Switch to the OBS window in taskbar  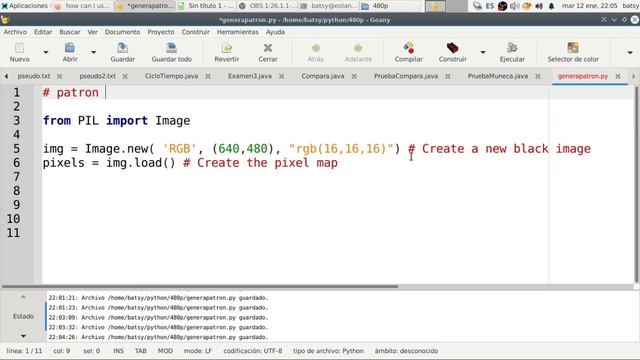click(x=267, y=6)
